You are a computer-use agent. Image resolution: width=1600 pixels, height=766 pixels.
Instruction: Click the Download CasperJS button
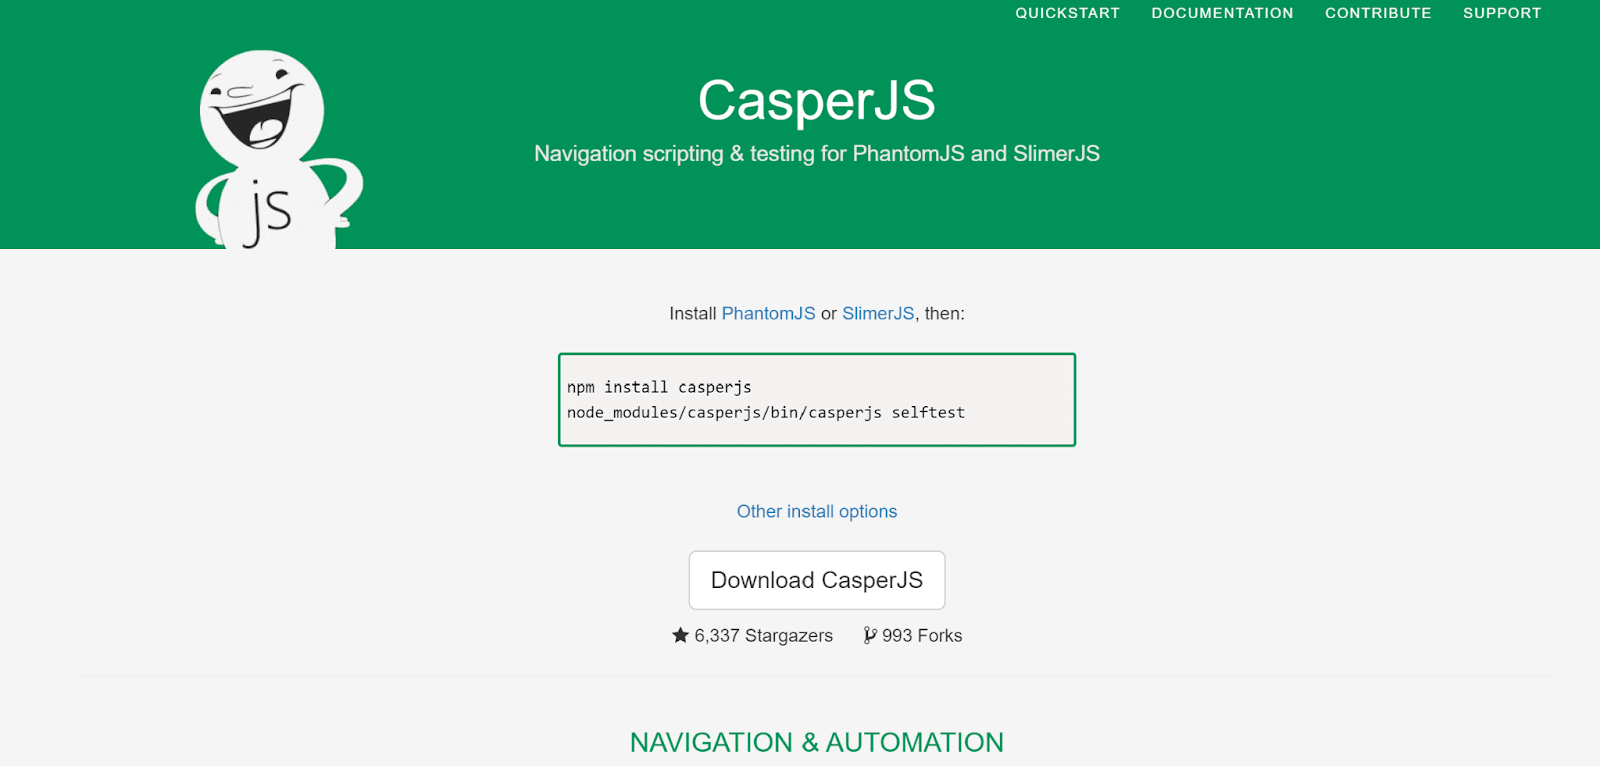(817, 580)
